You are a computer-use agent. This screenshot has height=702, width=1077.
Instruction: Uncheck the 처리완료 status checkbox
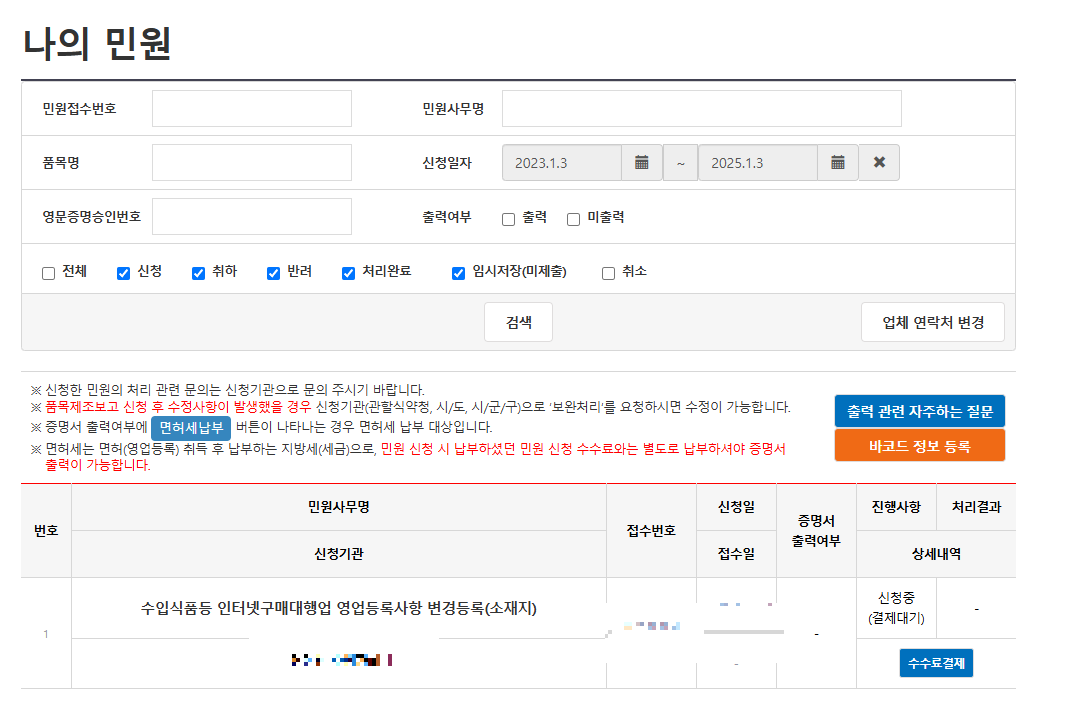348,273
